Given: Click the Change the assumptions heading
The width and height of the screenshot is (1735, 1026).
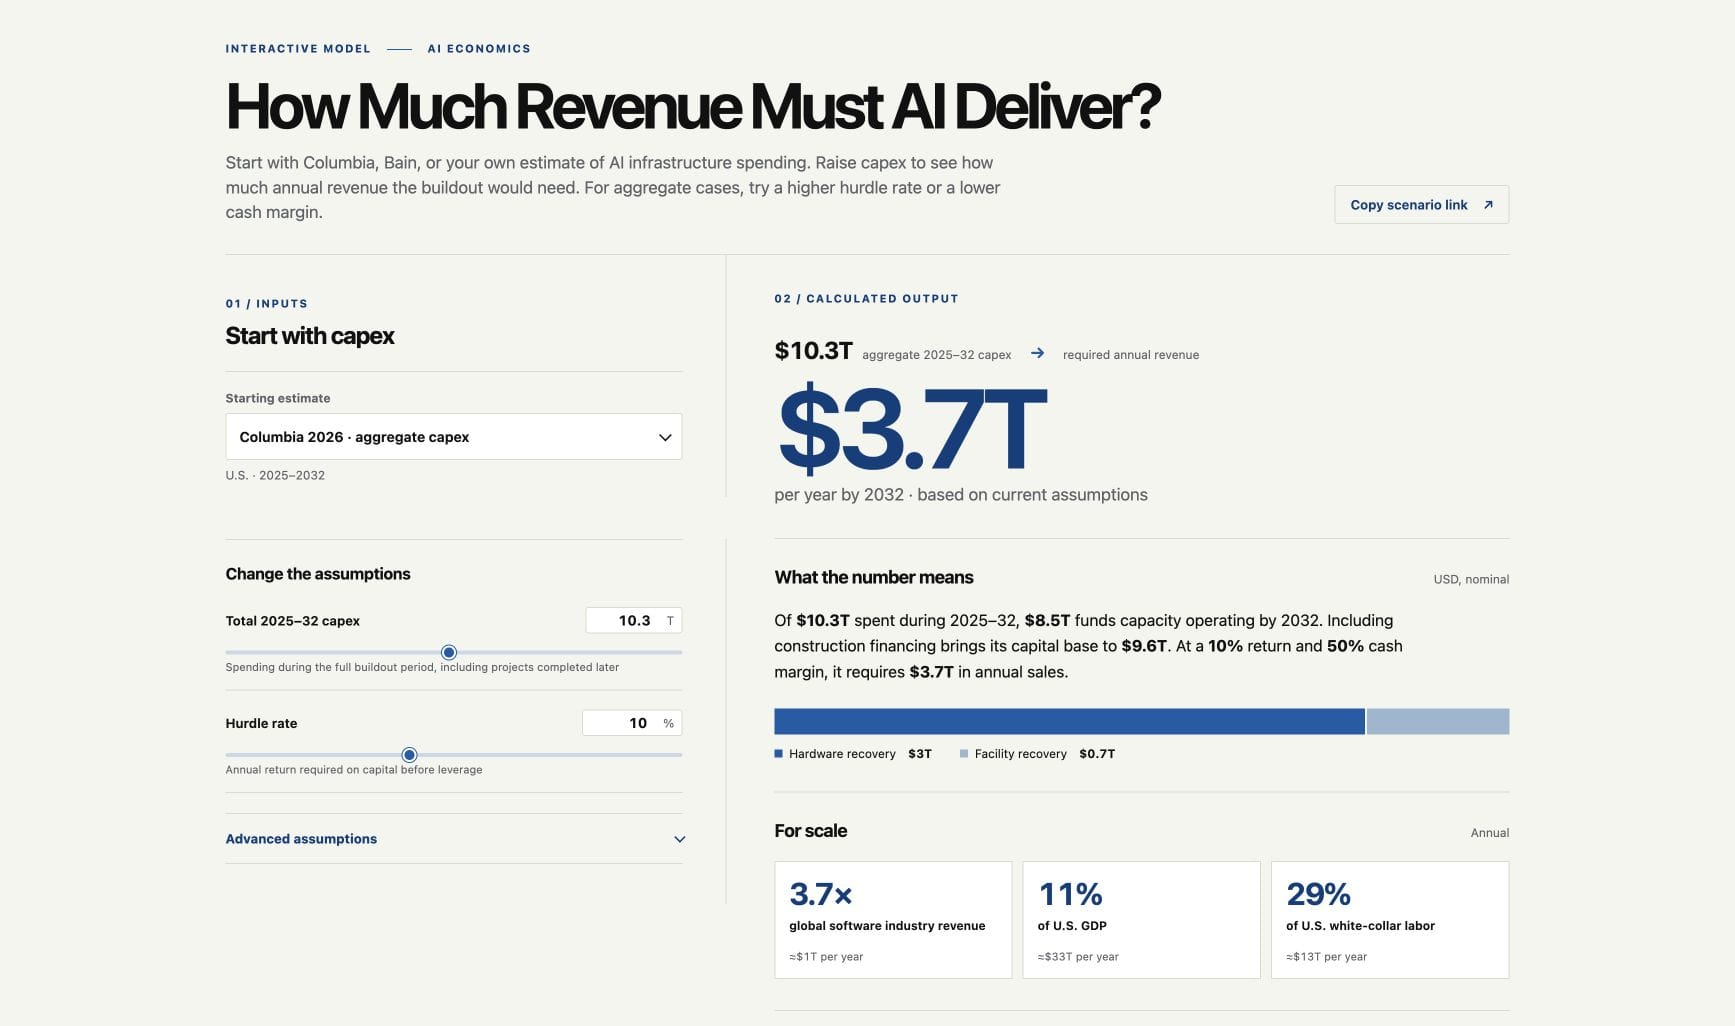Looking at the screenshot, I should pos(318,574).
